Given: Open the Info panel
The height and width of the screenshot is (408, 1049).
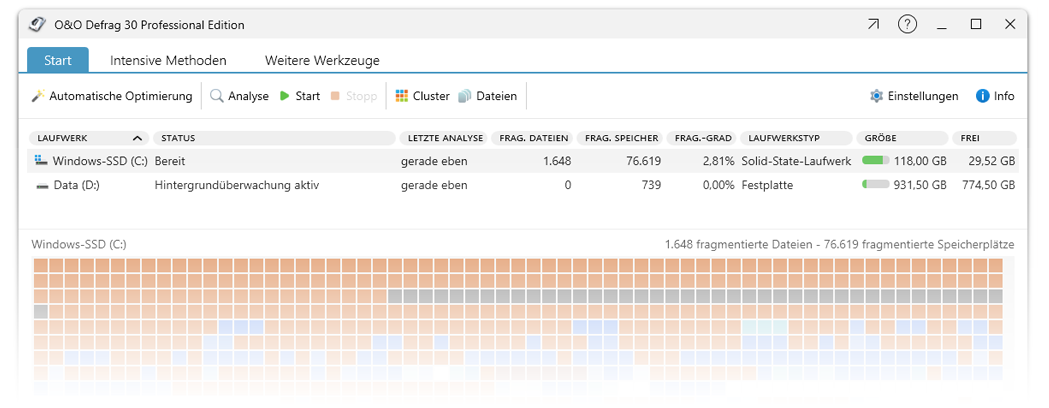Looking at the screenshot, I should click(982, 96).
